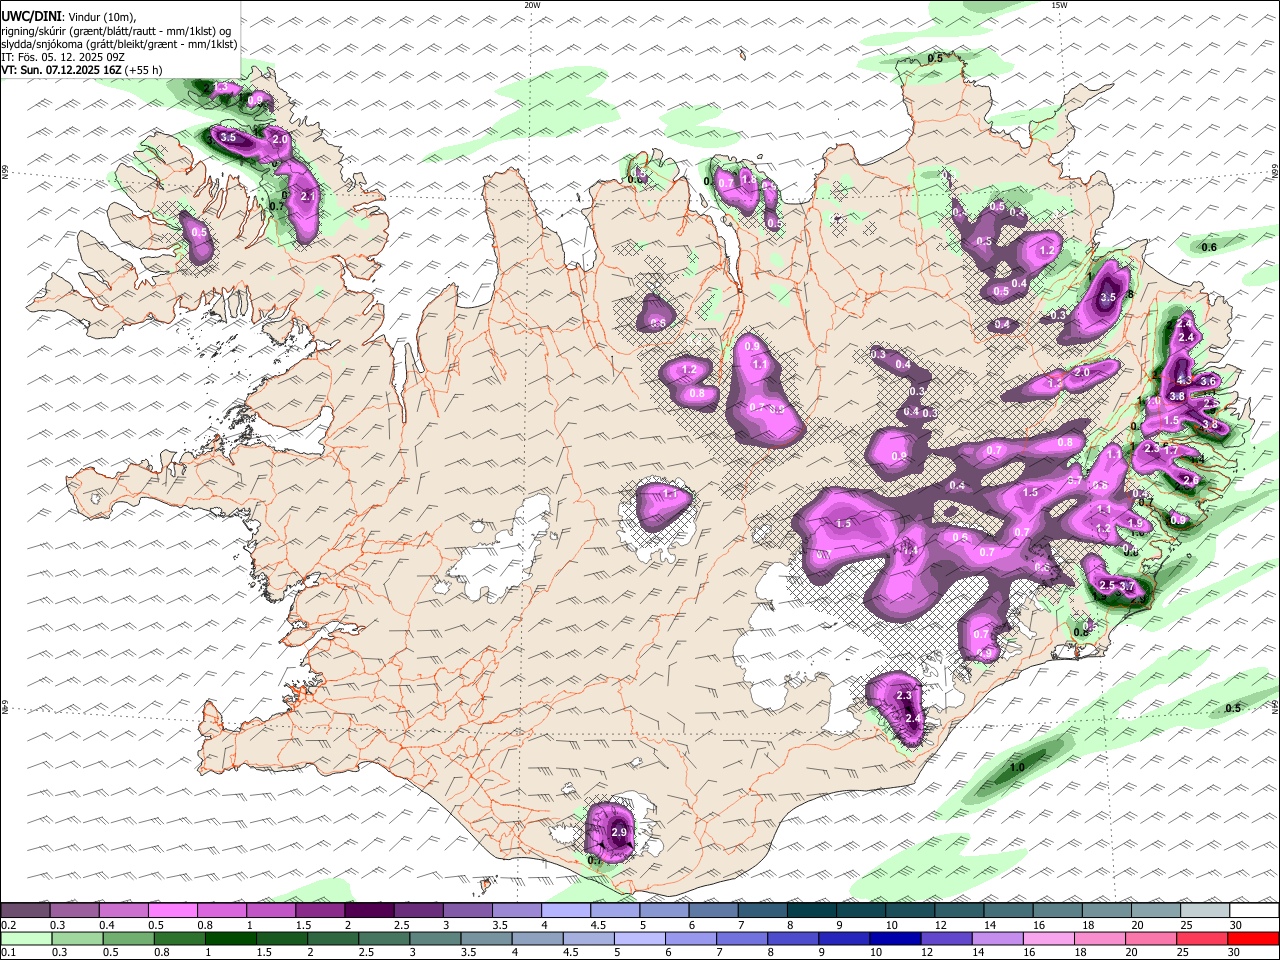Pick the light lavender 4–4.5 swatch in upper legend

point(566,911)
